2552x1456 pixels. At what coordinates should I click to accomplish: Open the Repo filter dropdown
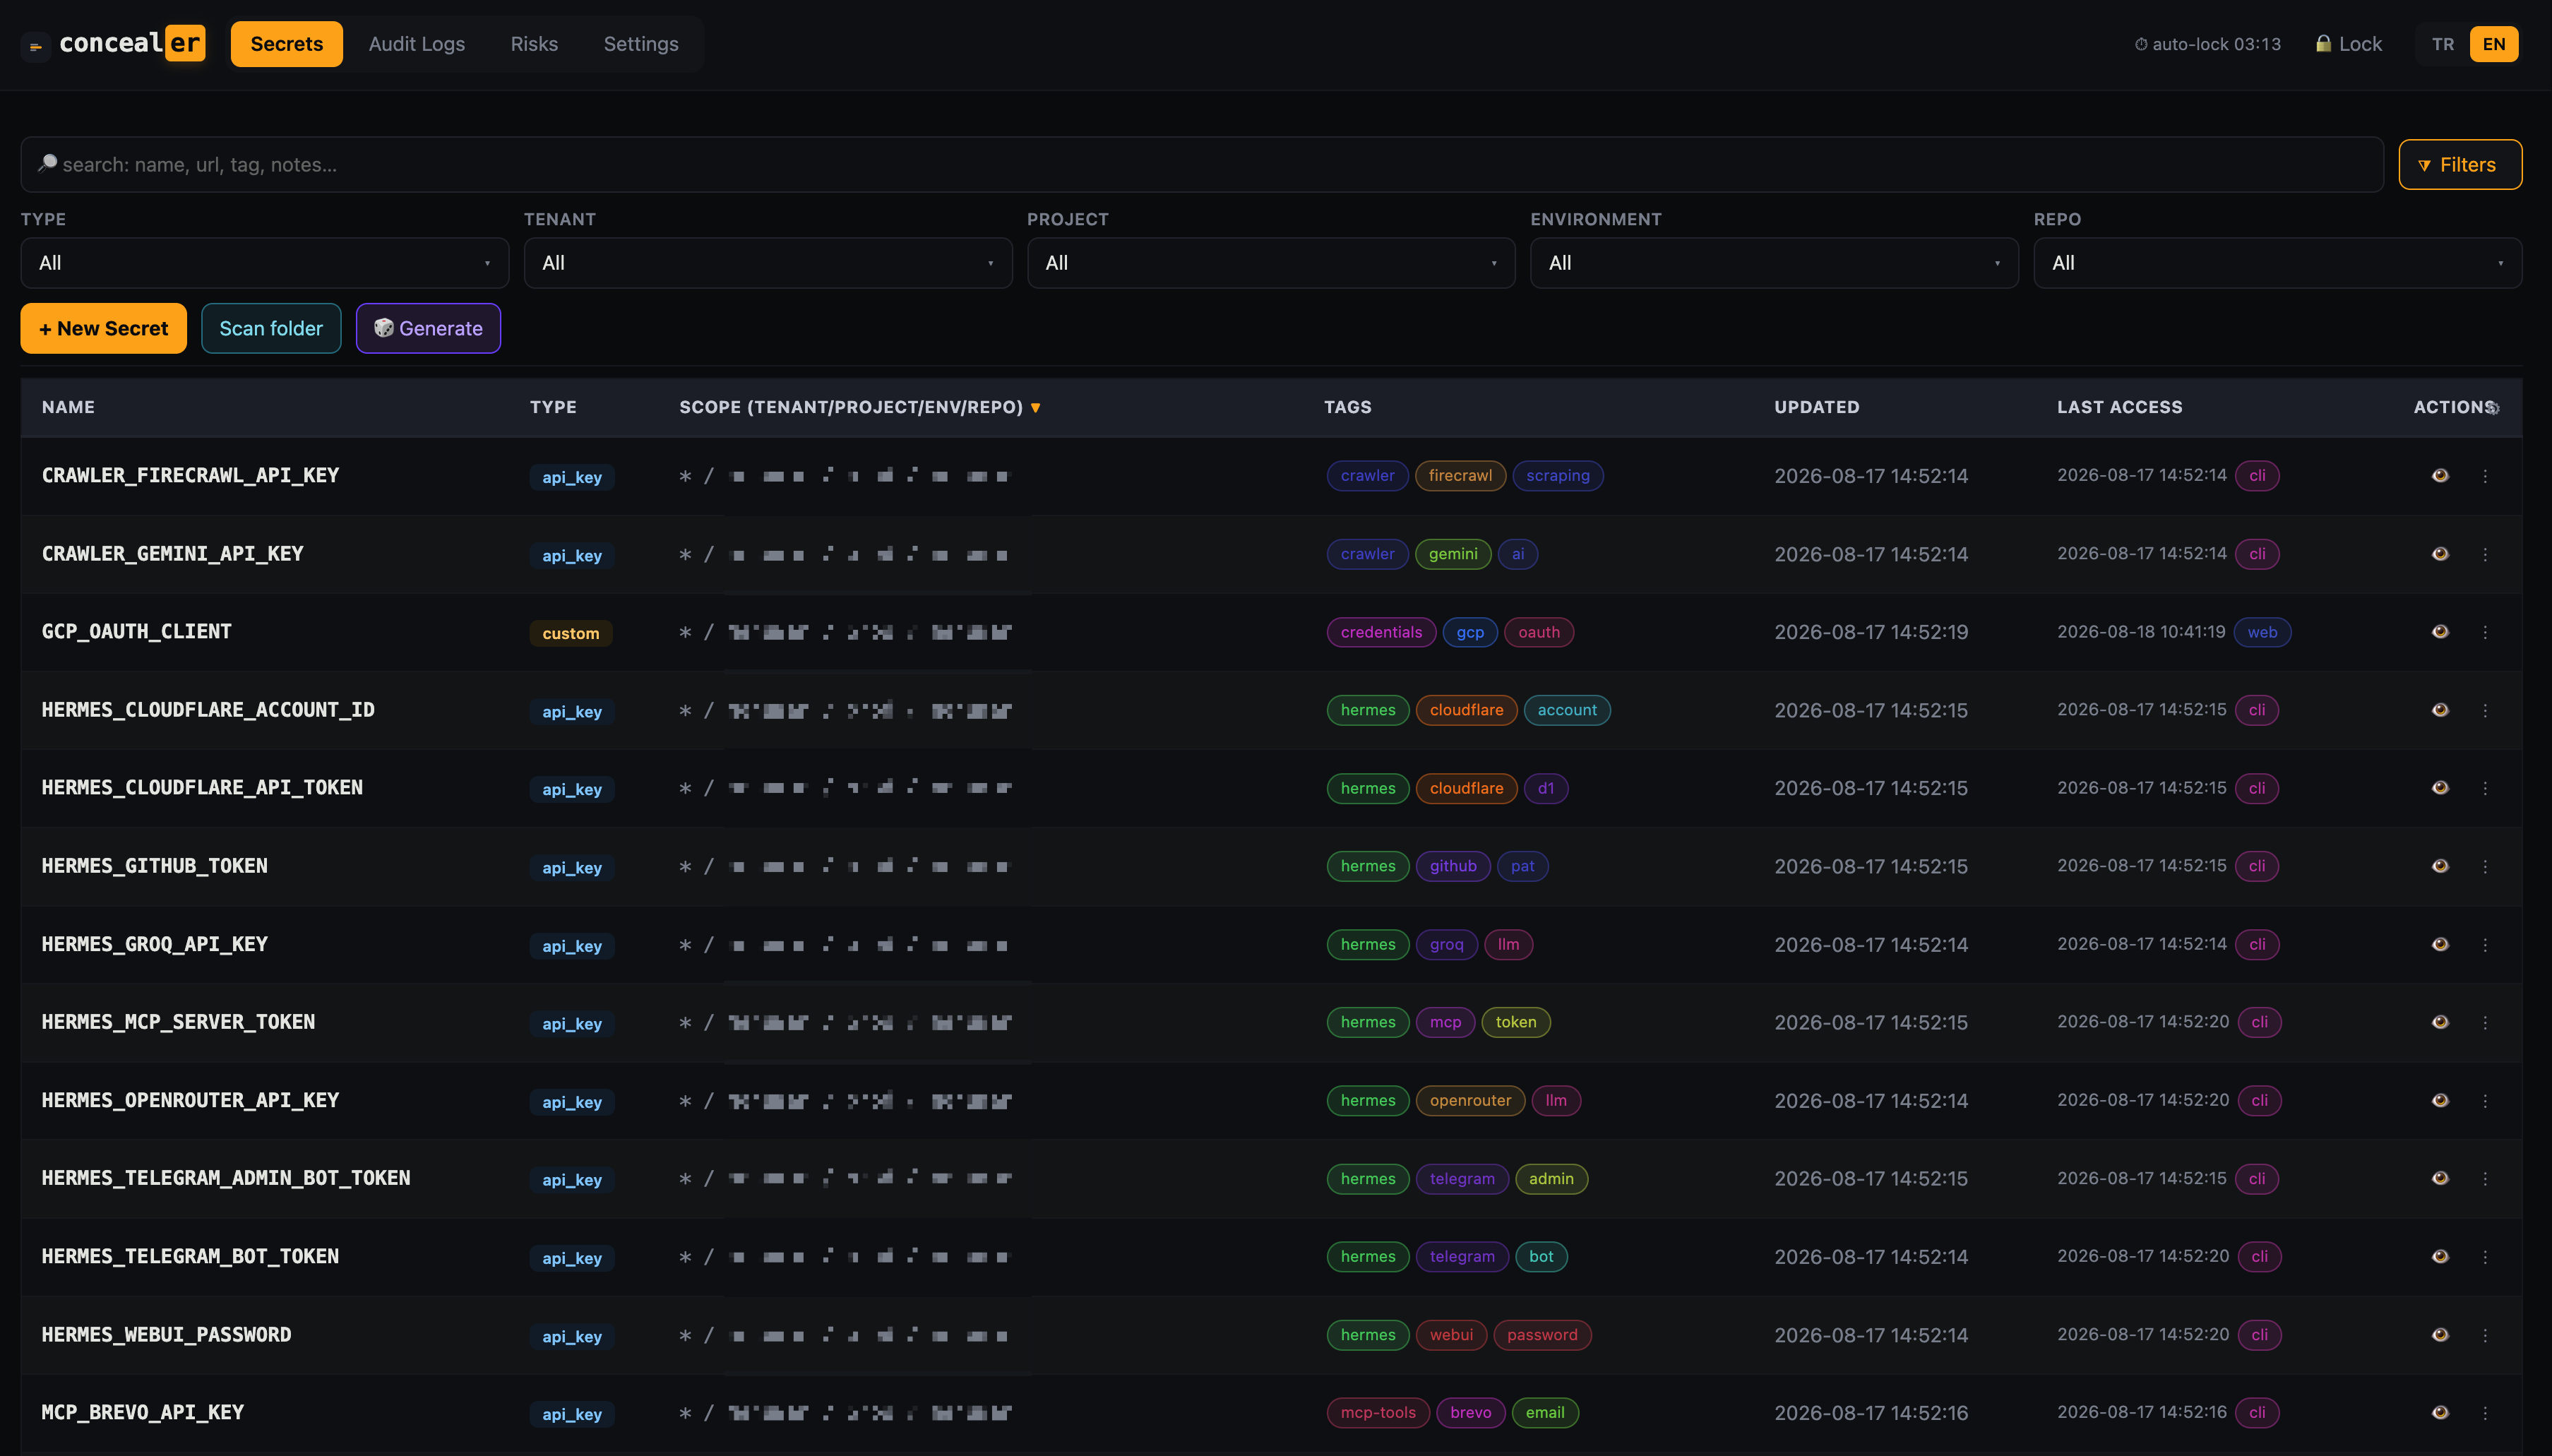coord(2277,263)
